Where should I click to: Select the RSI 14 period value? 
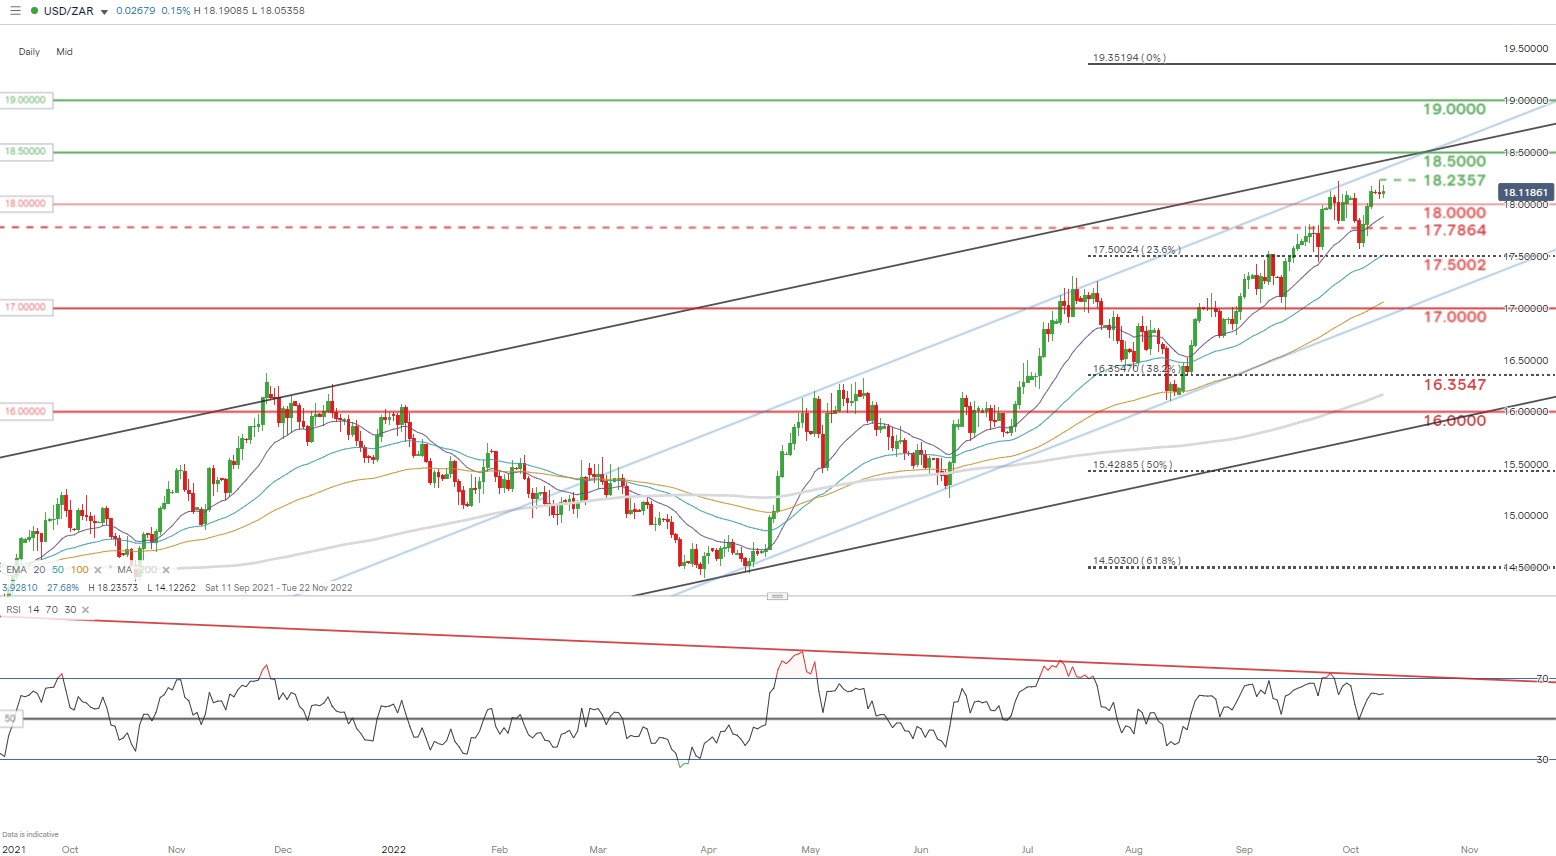point(34,609)
